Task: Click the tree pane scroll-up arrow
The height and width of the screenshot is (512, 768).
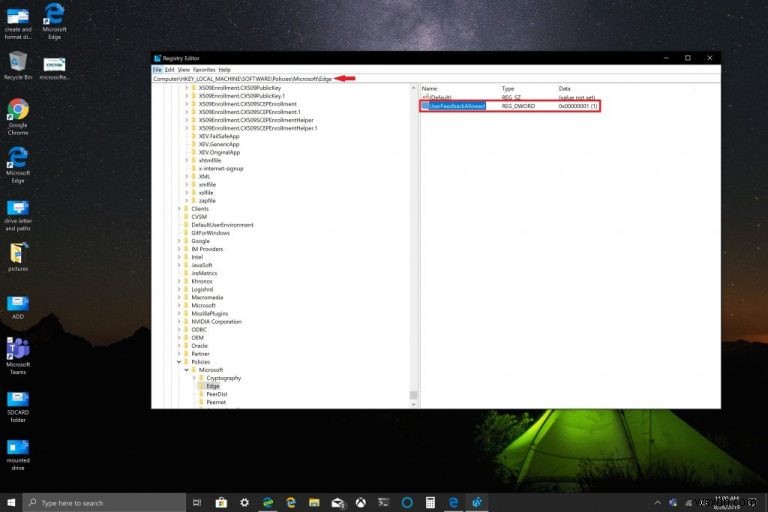Action: pyautogui.click(x=414, y=88)
